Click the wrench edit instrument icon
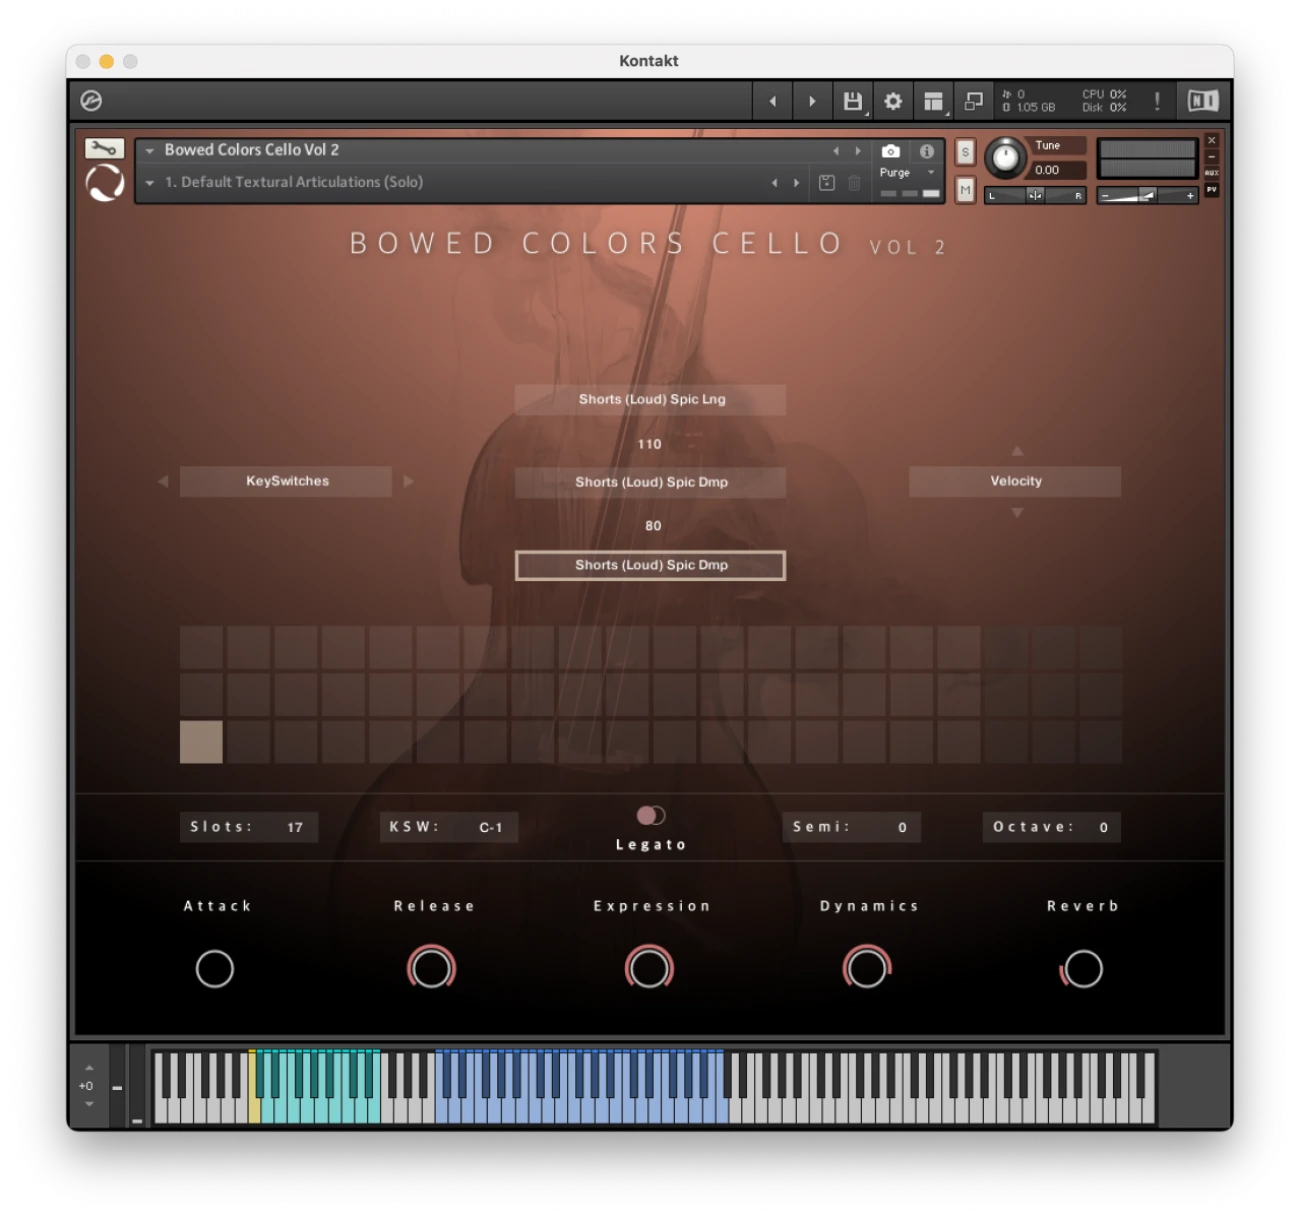This screenshot has height=1219, width=1300. point(104,149)
